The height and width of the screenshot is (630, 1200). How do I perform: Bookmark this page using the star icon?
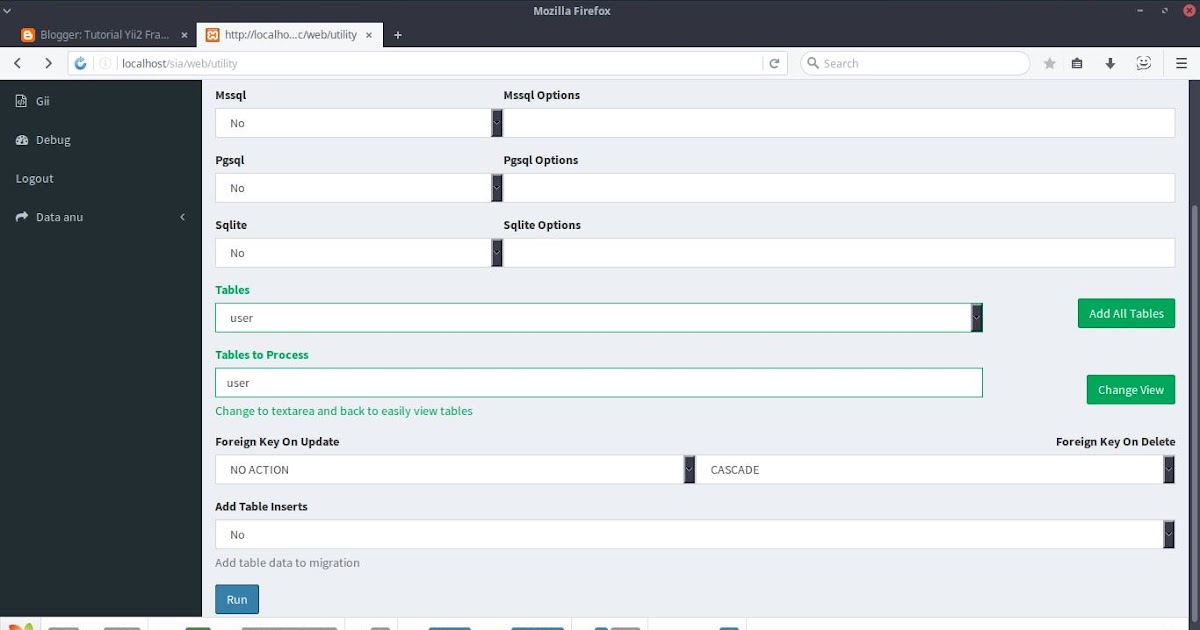tap(1049, 62)
